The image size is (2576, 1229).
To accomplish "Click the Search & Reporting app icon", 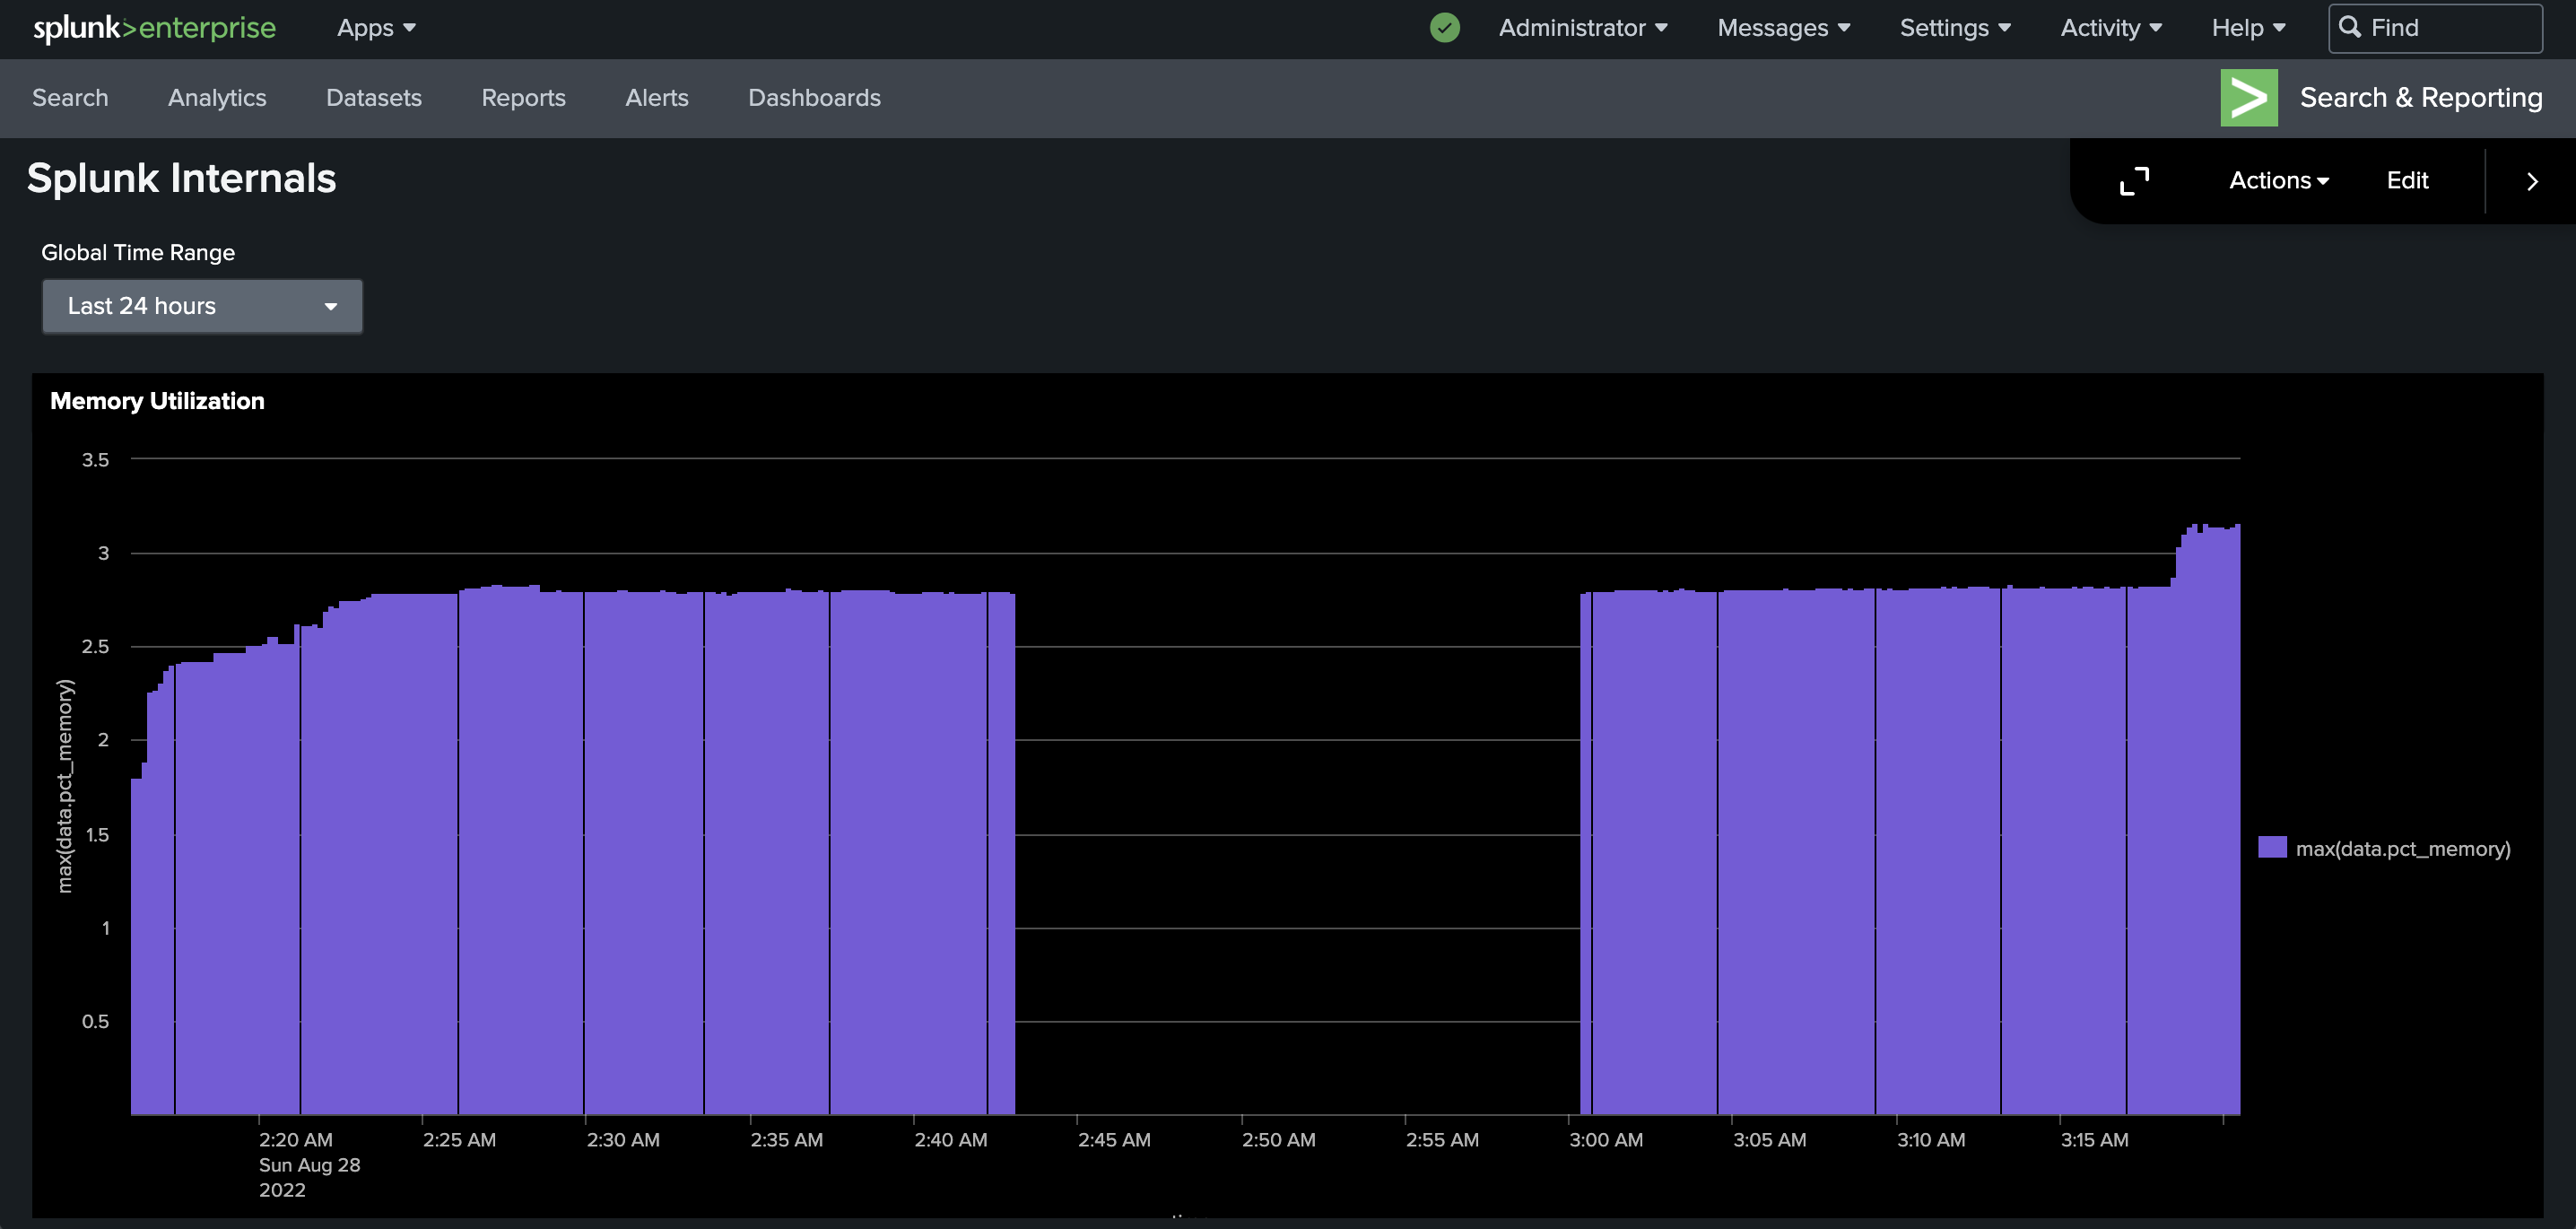I will pyautogui.click(x=2249, y=98).
